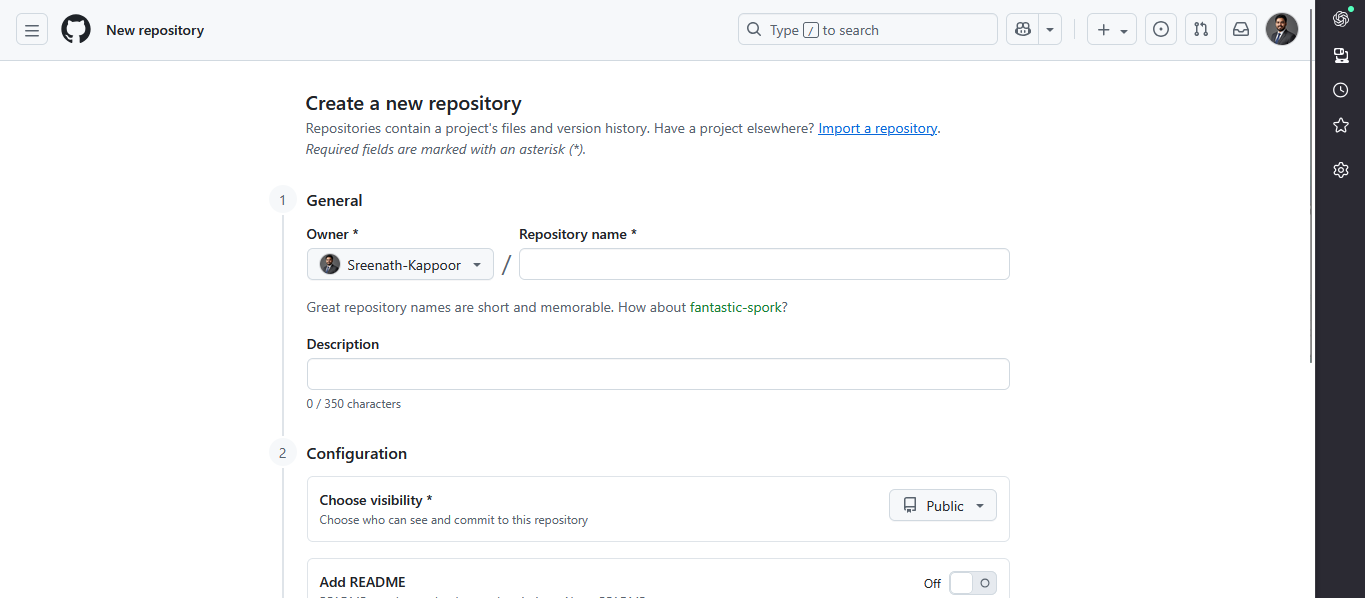
Task: Open the Copilot dropdown arrow
Action: [x=1050, y=30]
